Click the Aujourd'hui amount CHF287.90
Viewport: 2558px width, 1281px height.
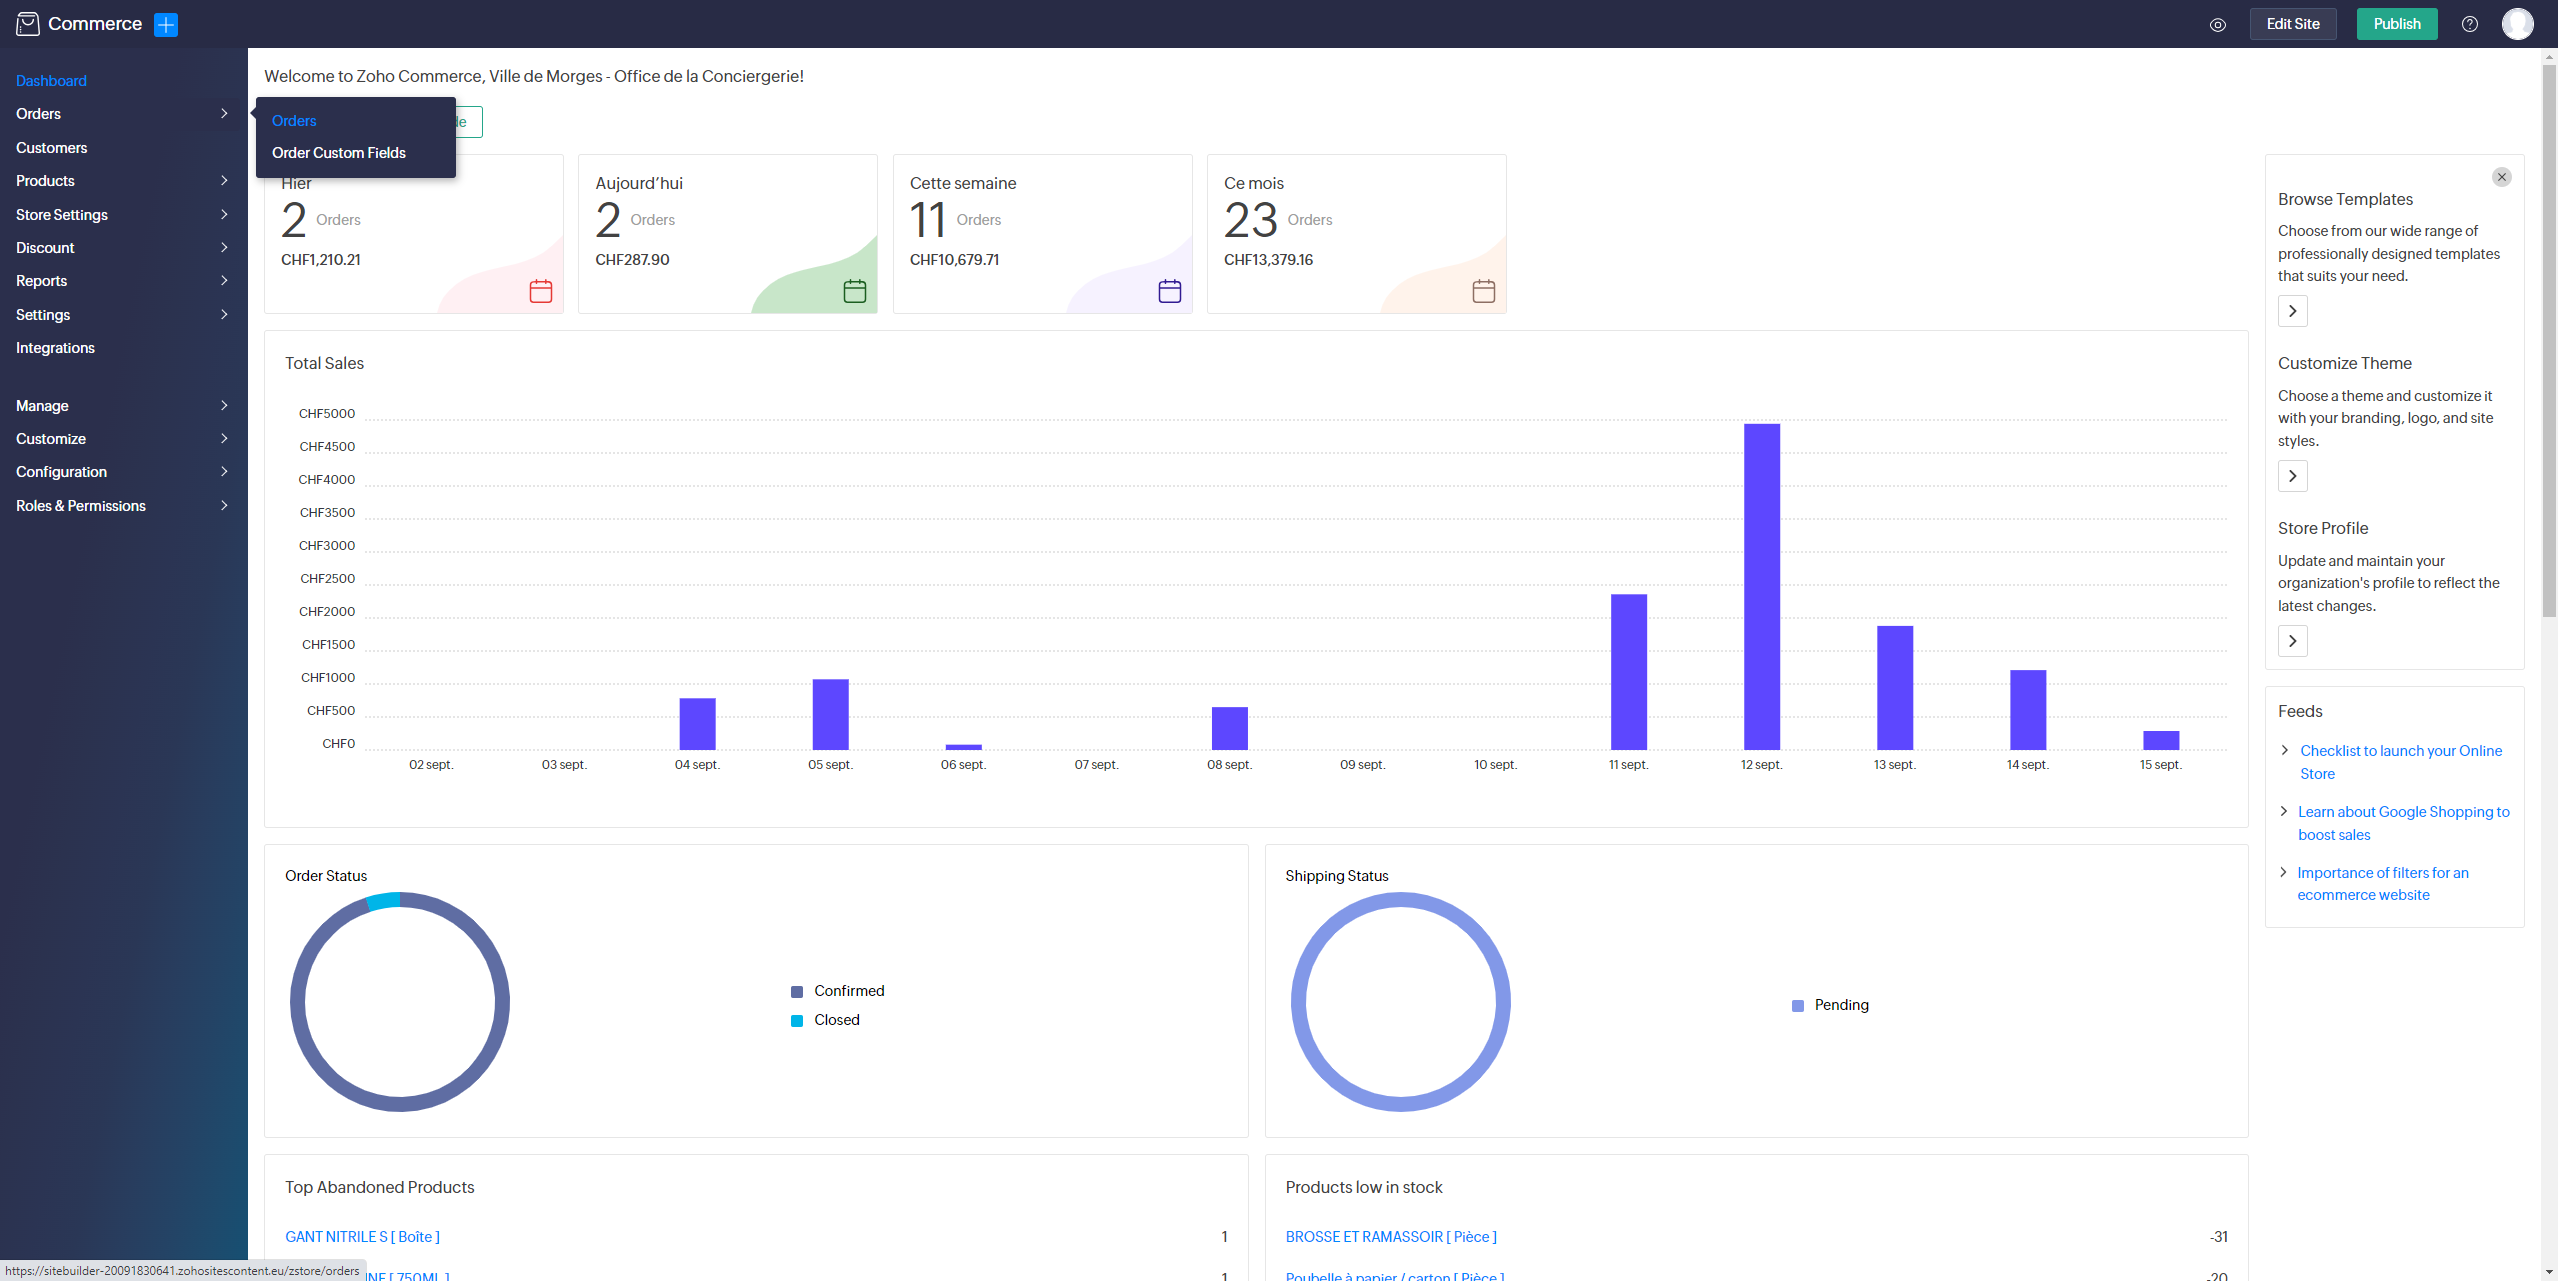(x=632, y=260)
